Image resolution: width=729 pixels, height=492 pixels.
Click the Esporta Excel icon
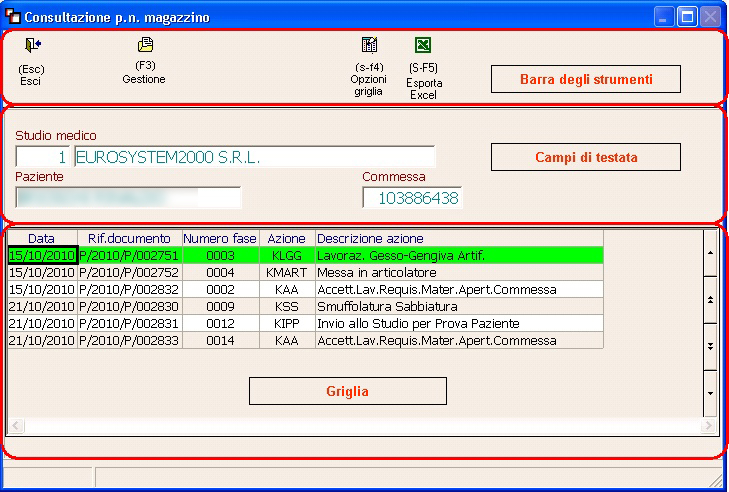[423, 45]
